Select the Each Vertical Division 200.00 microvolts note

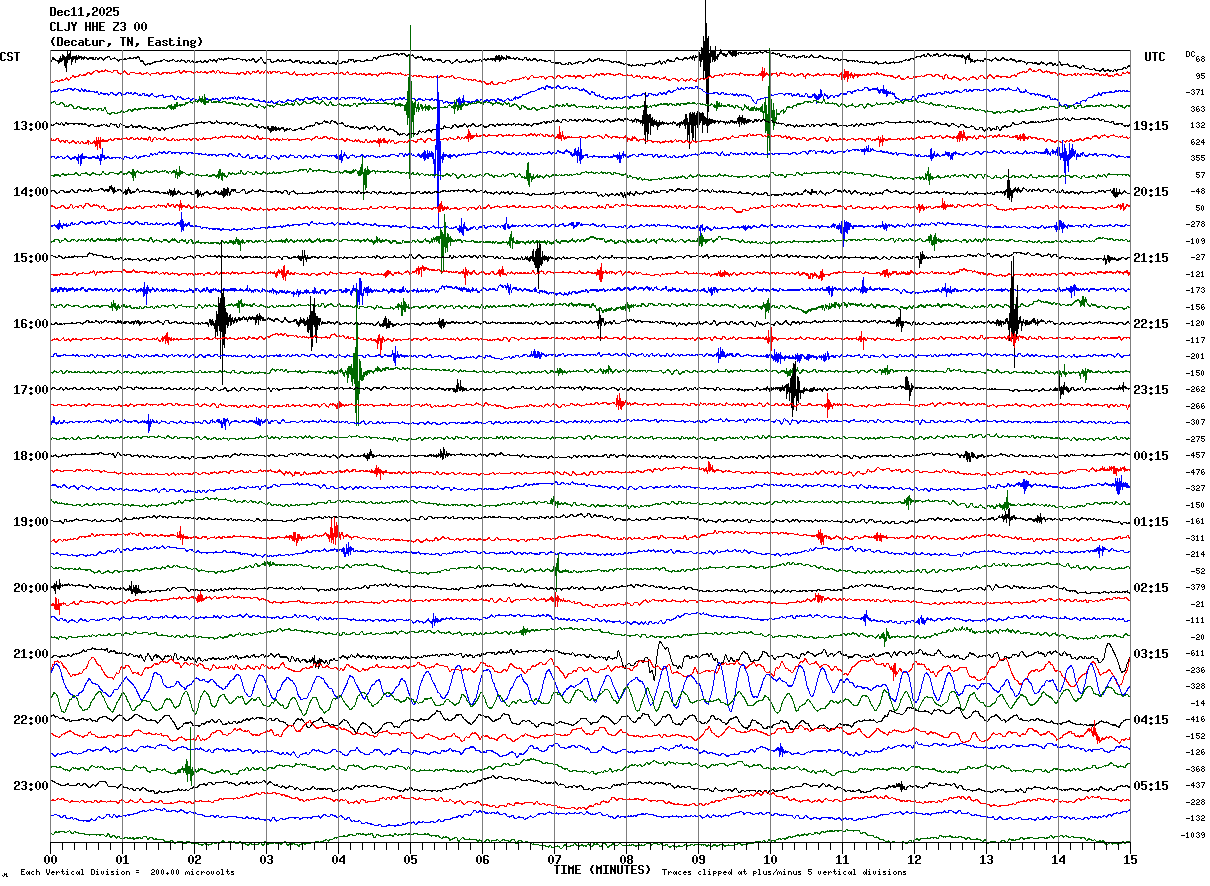point(128,873)
